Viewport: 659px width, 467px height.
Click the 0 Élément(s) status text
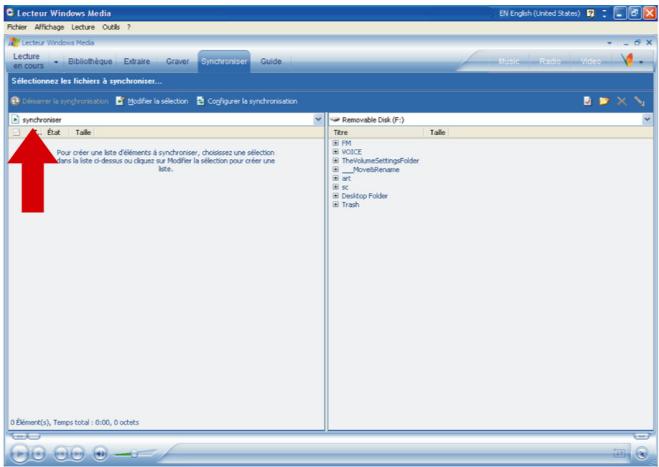click(74, 422)
